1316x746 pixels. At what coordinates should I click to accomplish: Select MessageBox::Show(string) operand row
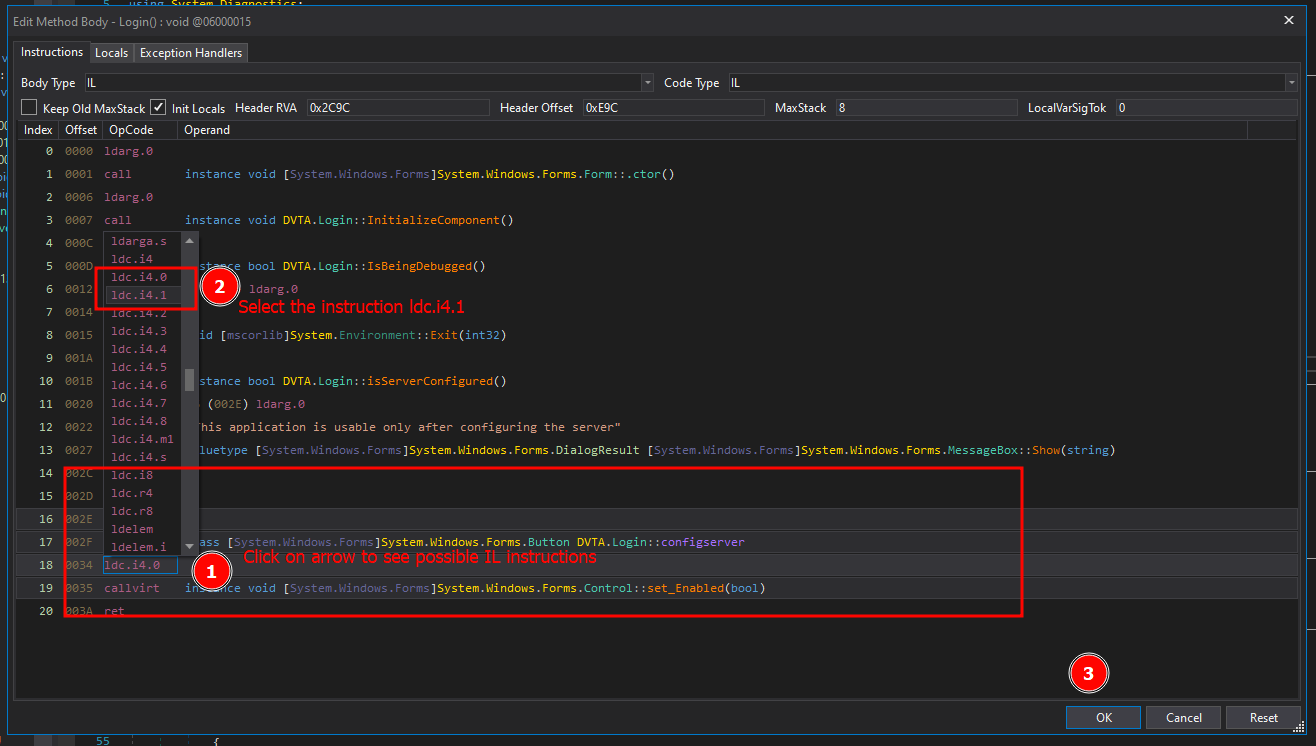654,450
